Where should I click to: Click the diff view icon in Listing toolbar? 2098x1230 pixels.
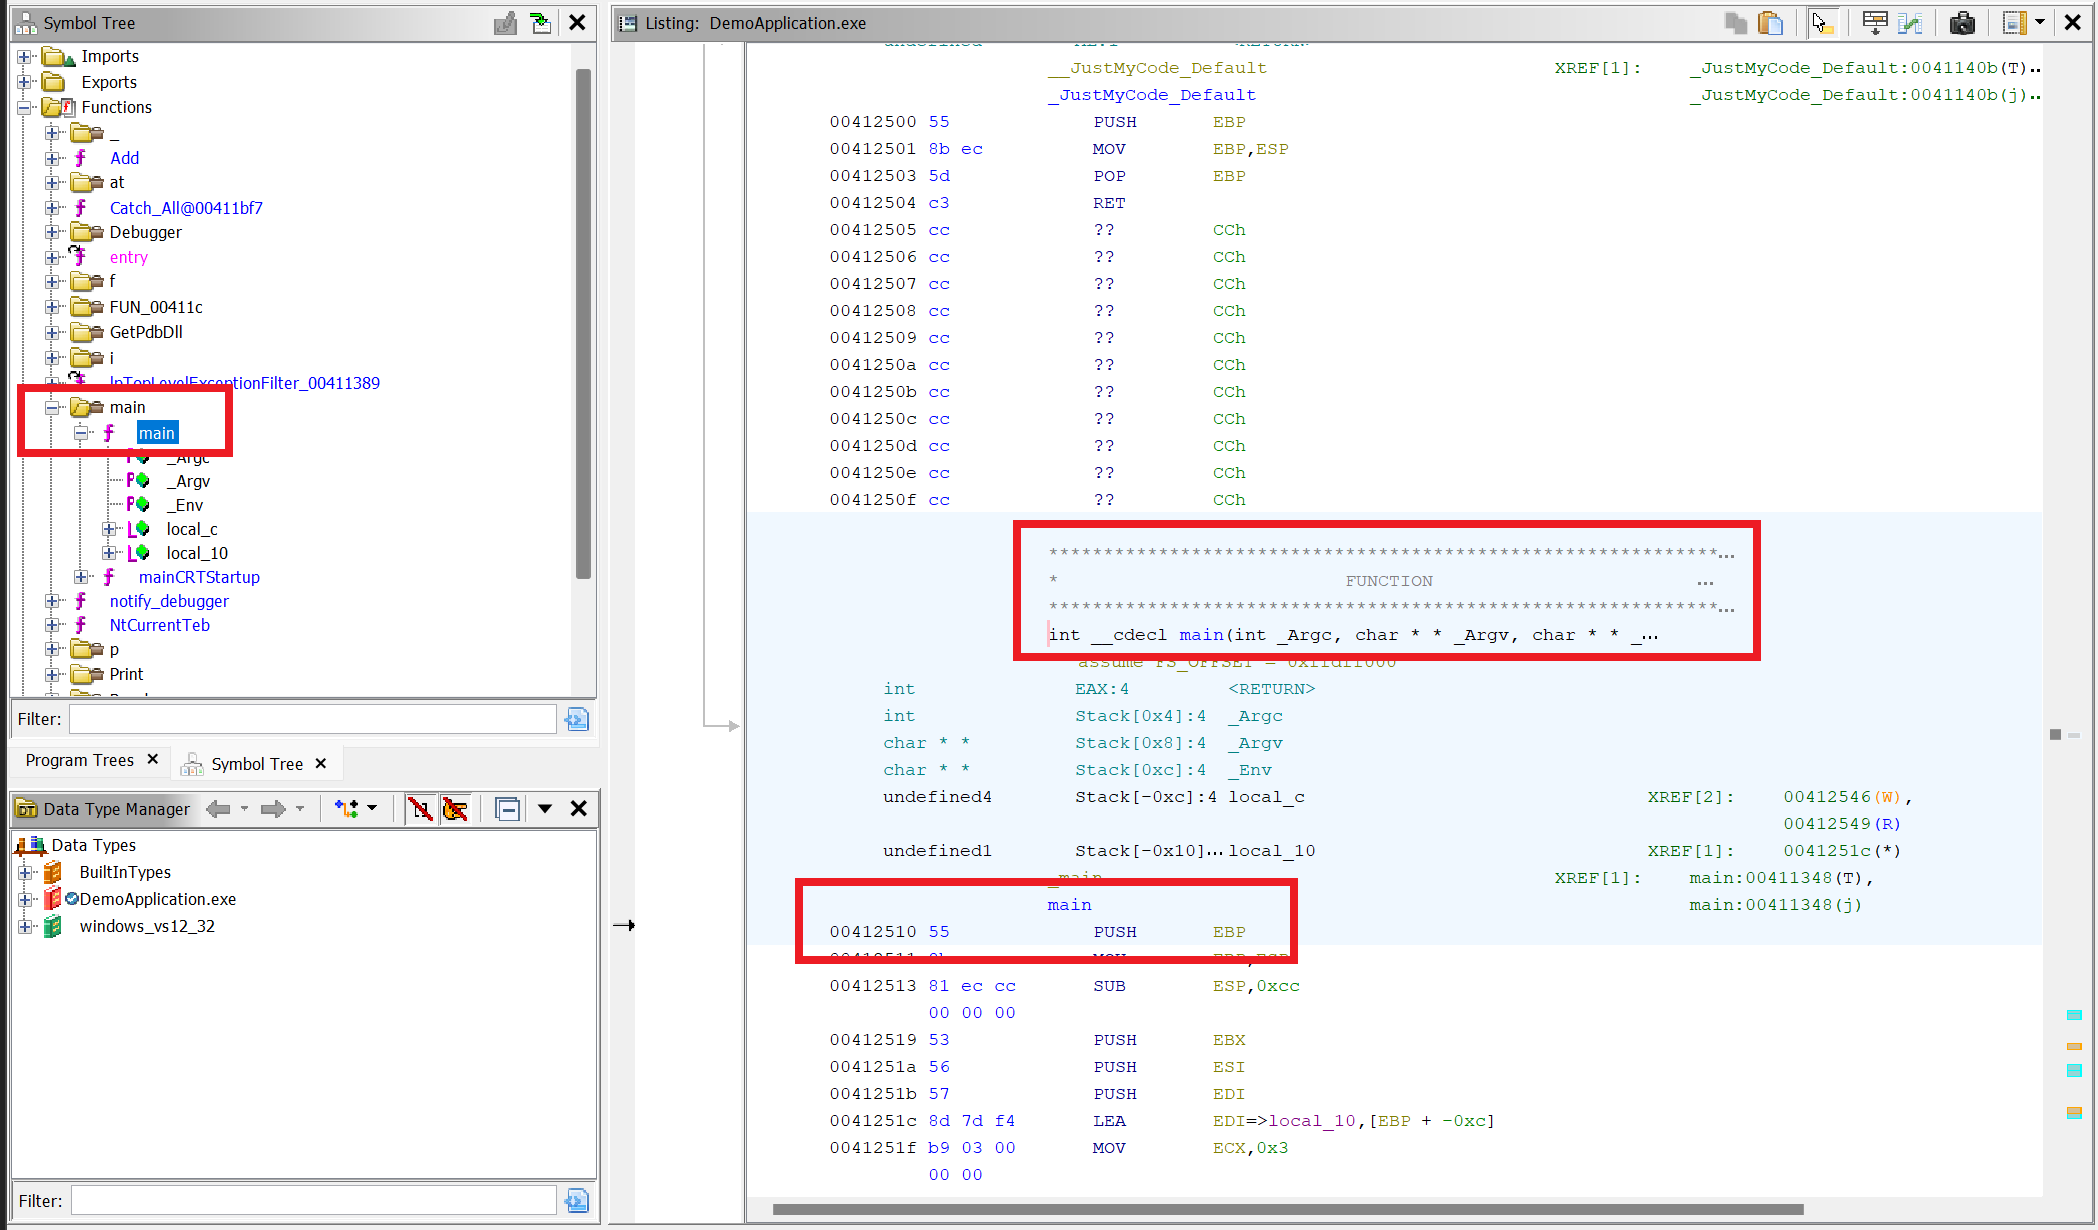(x=1910, y=23)
